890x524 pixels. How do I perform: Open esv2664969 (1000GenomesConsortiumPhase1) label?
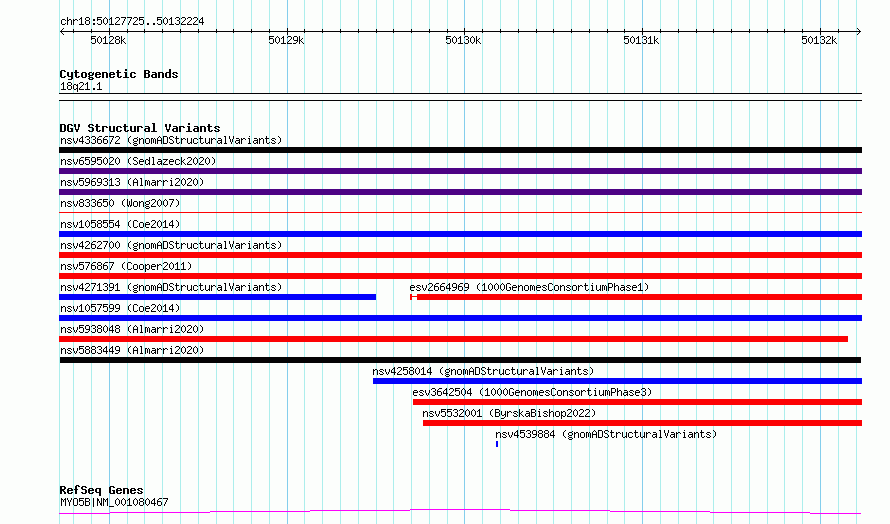[x=529, y=287]
